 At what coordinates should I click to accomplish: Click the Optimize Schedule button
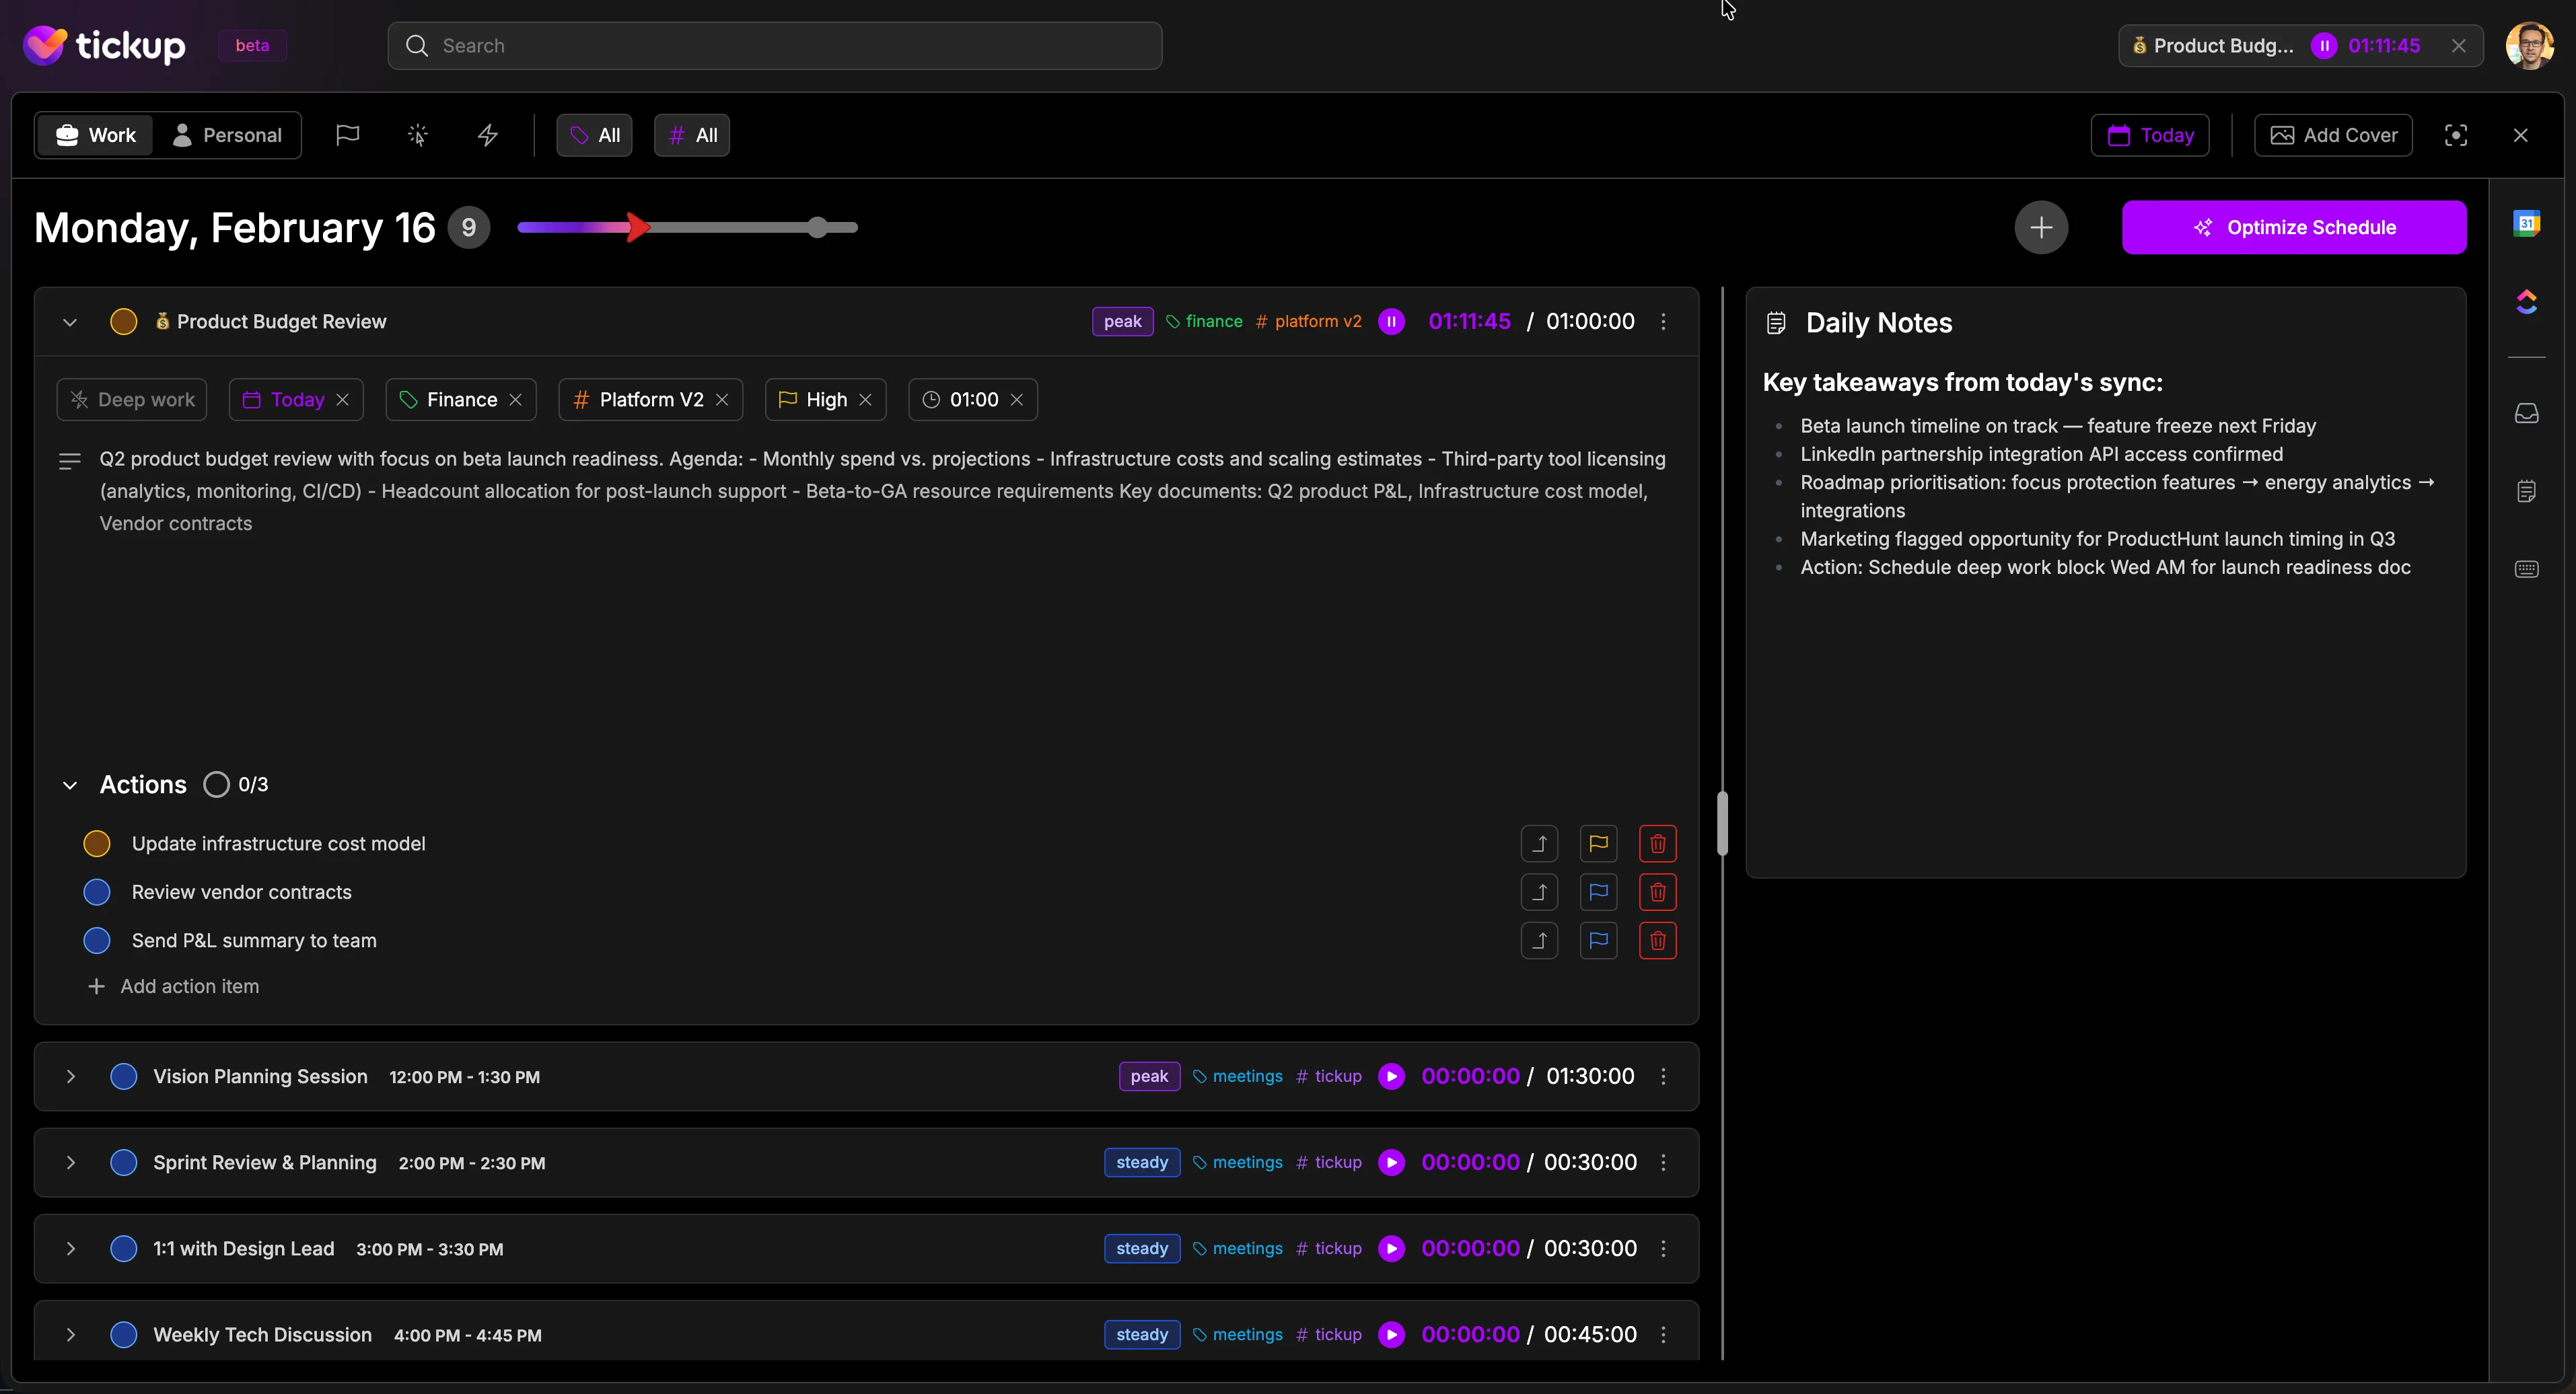click(x=2295, y=227)
